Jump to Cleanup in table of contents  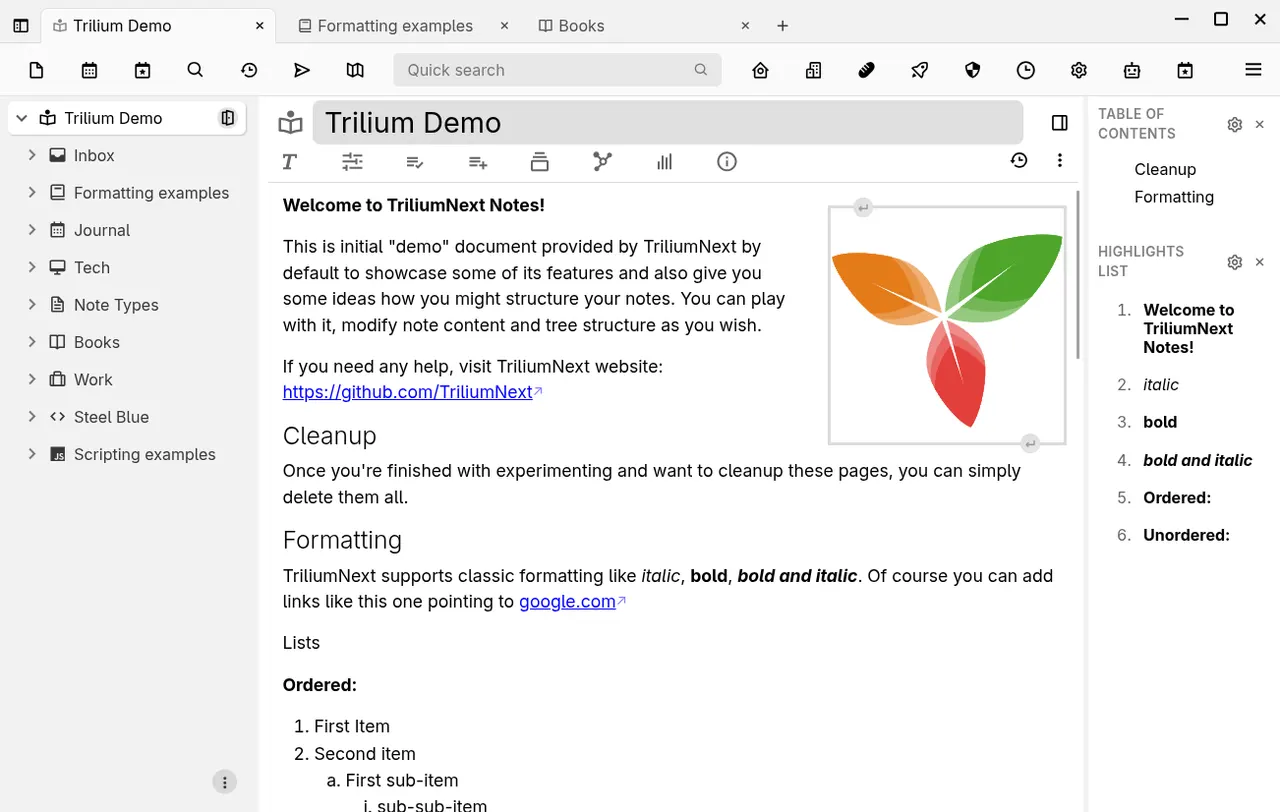pyautogui.click(x=1165, y=169)
